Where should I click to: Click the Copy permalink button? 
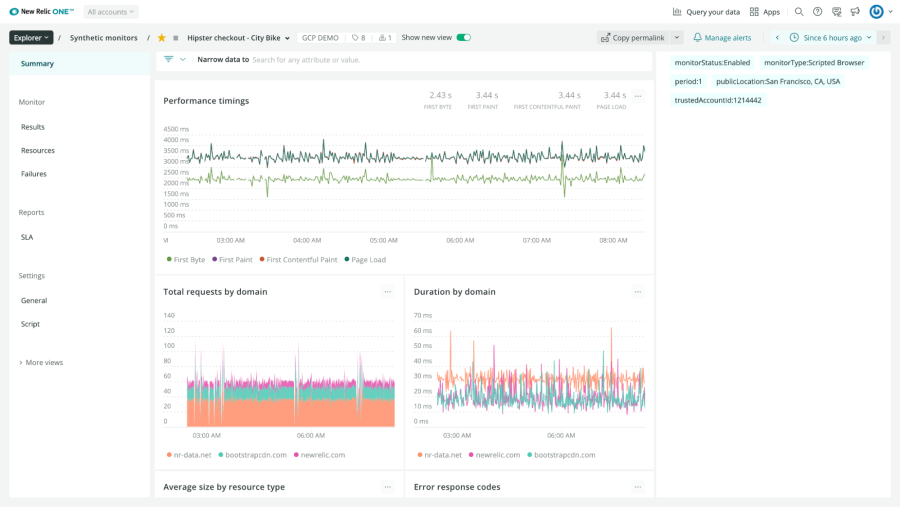633,38
